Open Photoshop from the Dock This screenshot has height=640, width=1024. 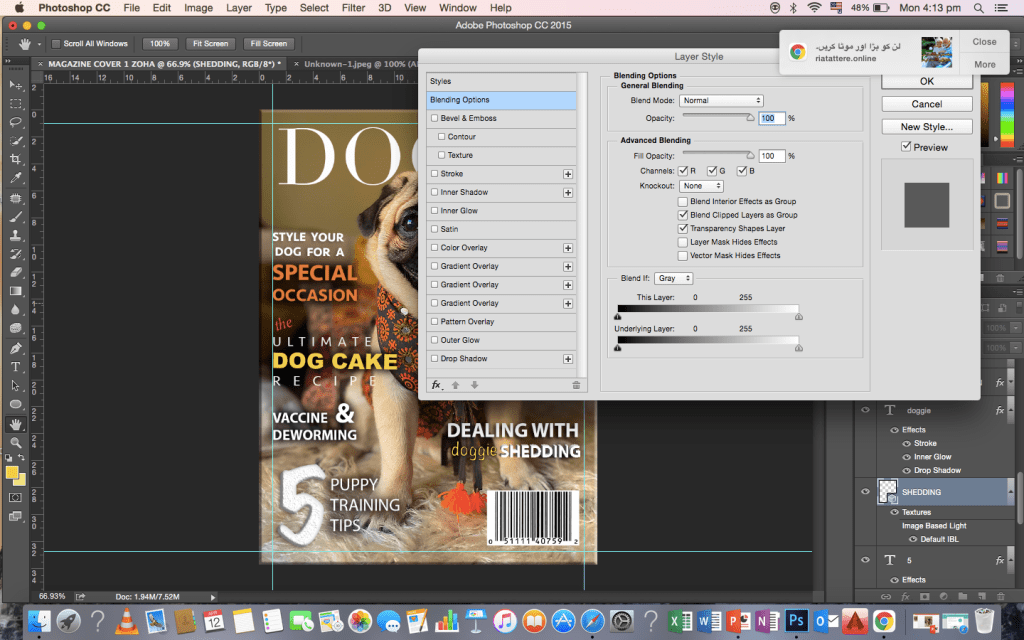click(796, 620)
